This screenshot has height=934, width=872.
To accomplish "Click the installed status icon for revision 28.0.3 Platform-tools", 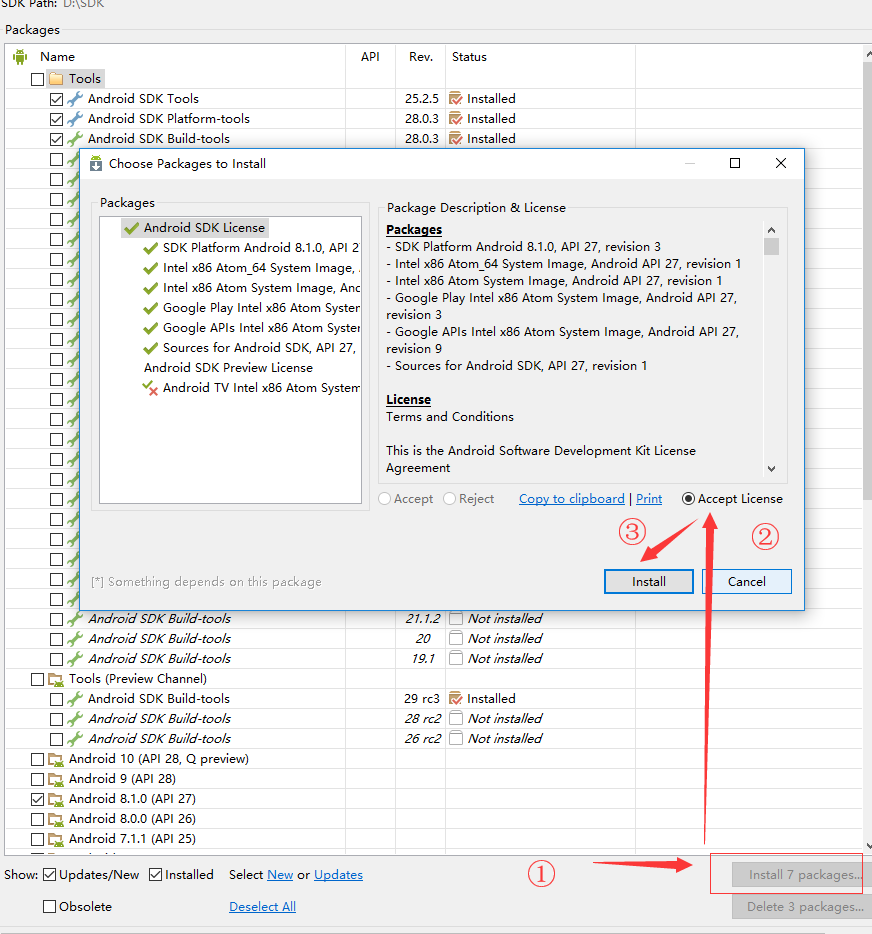I will tap(456, 119).
